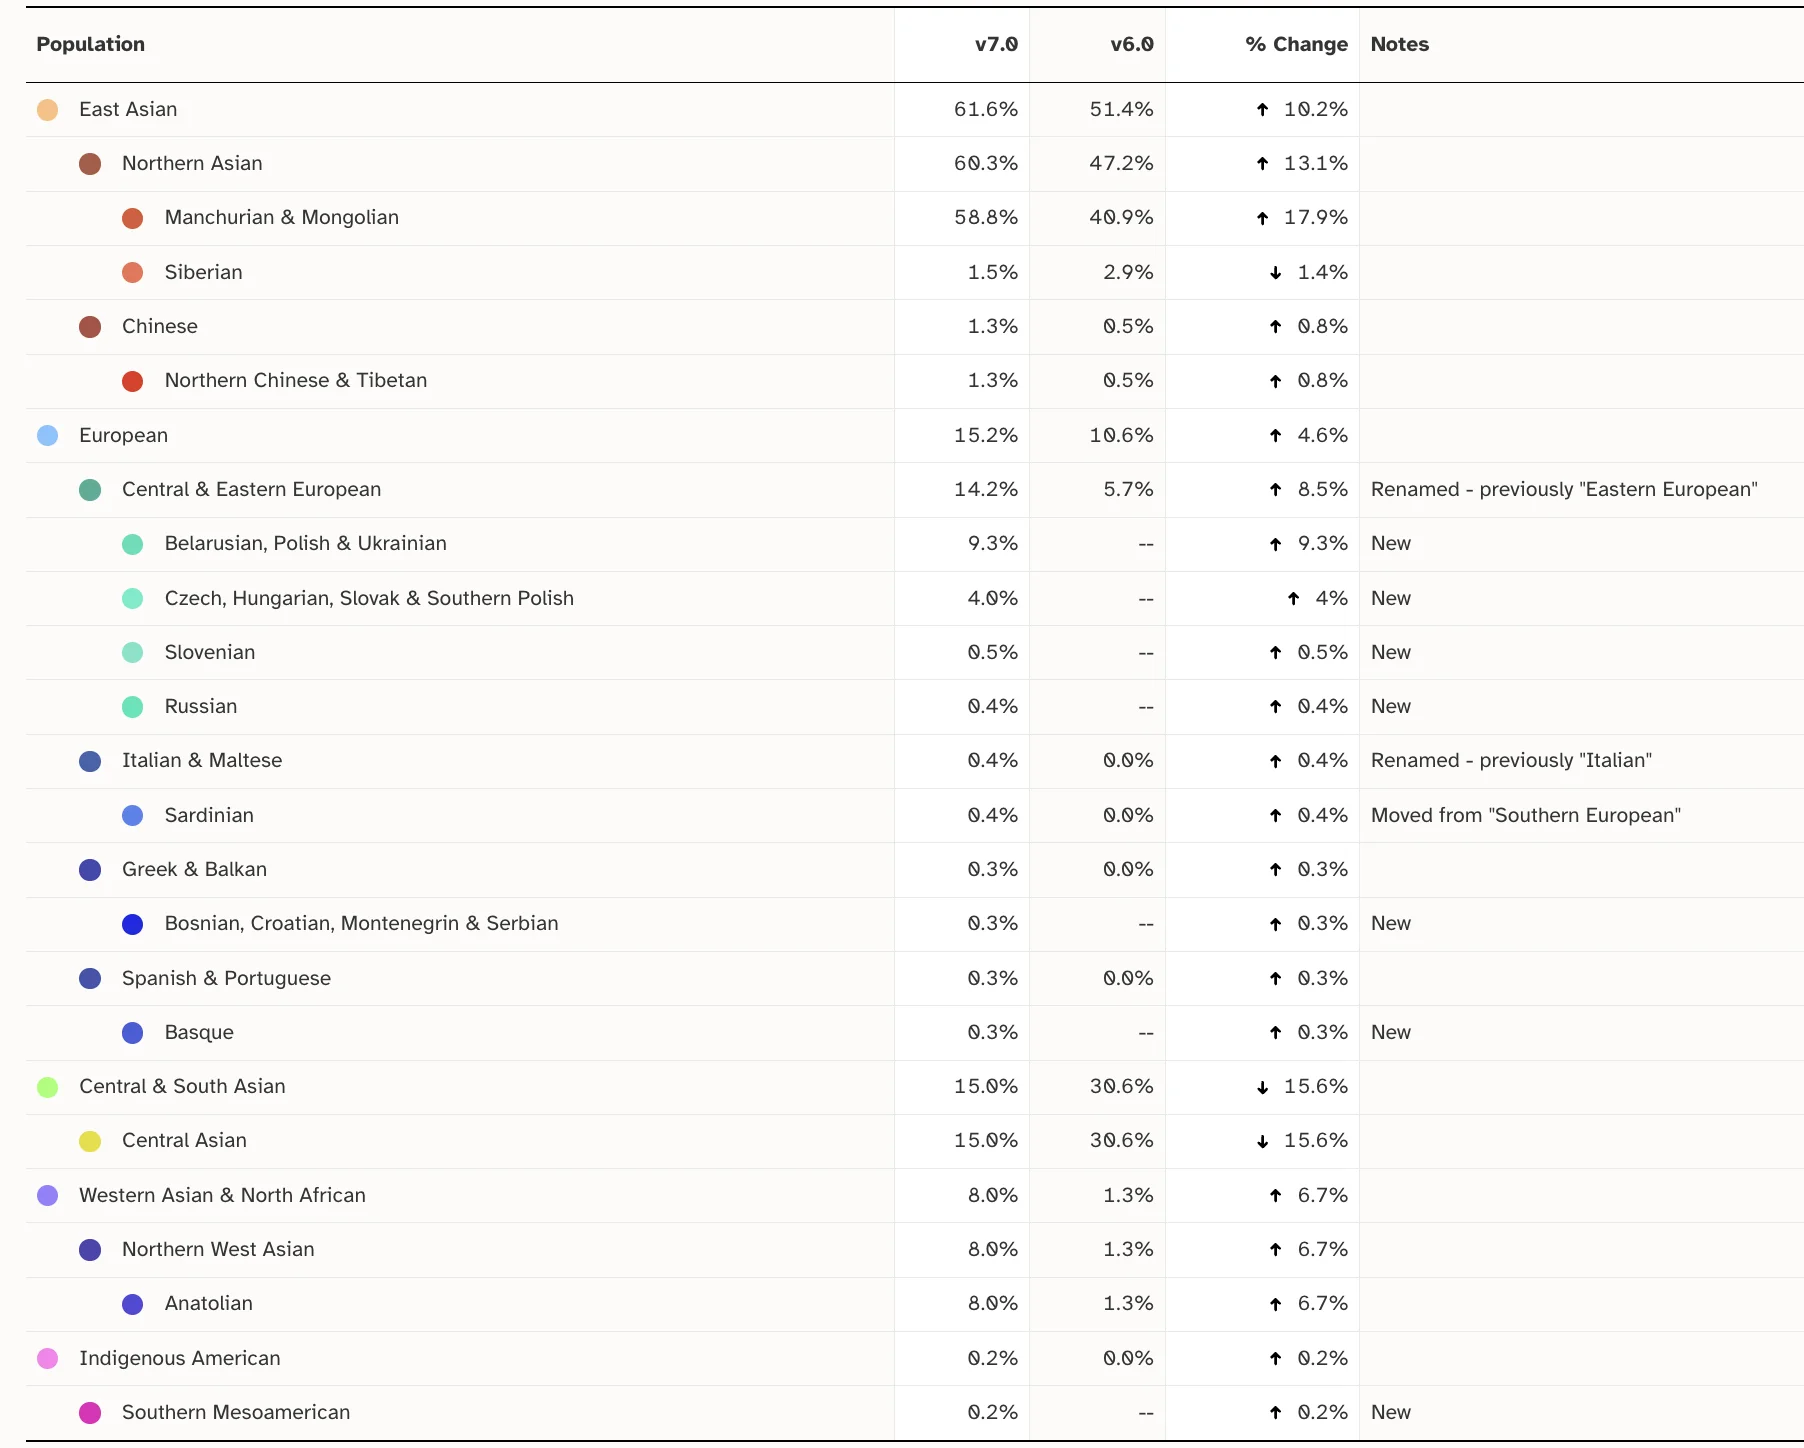This screenshot has width=1804, height=1448.
Task: Click the up arrow in Greek & Balkan row
Action: (1275, 870)
